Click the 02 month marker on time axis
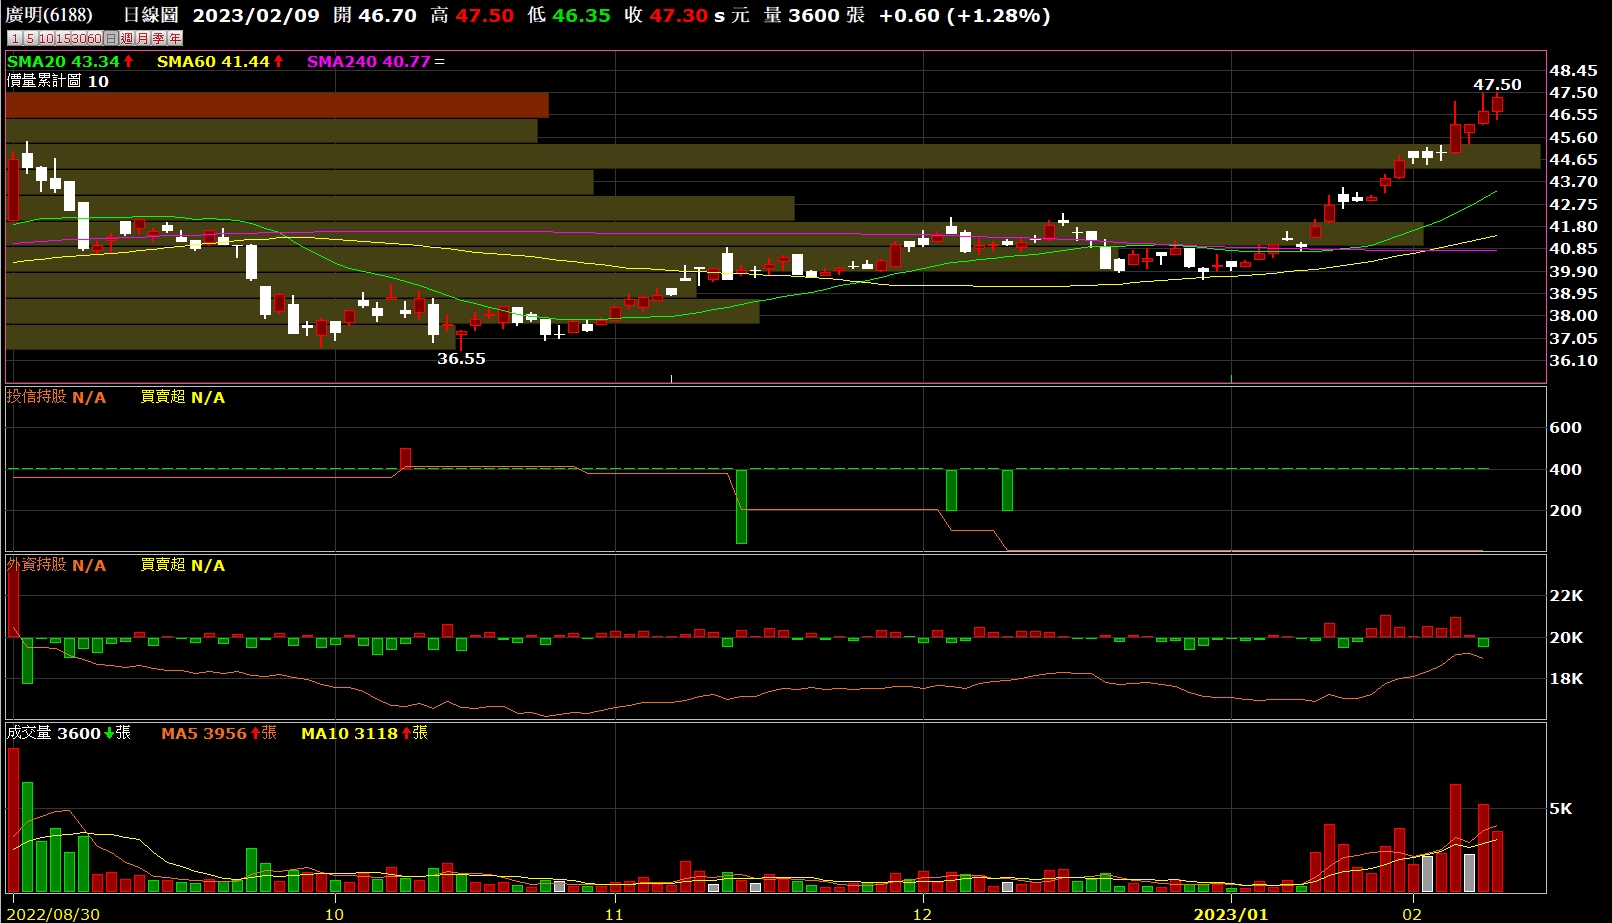Screen dimensions: 1612x923 1411,914
